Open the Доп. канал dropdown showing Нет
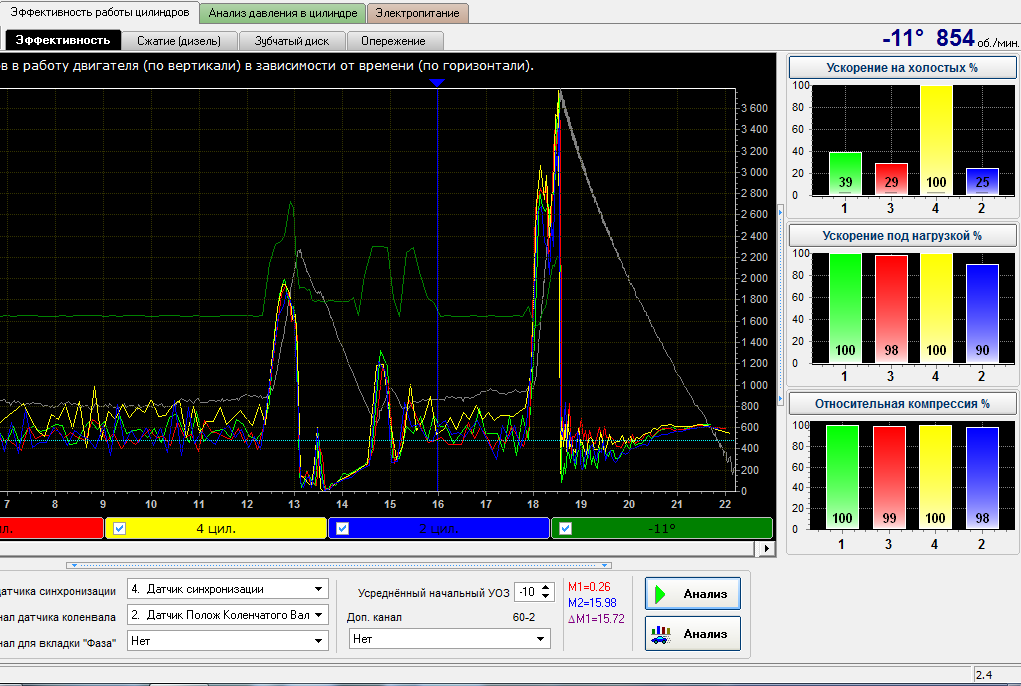The width and height of the screenshot is (1021, 686). (450, 639)
